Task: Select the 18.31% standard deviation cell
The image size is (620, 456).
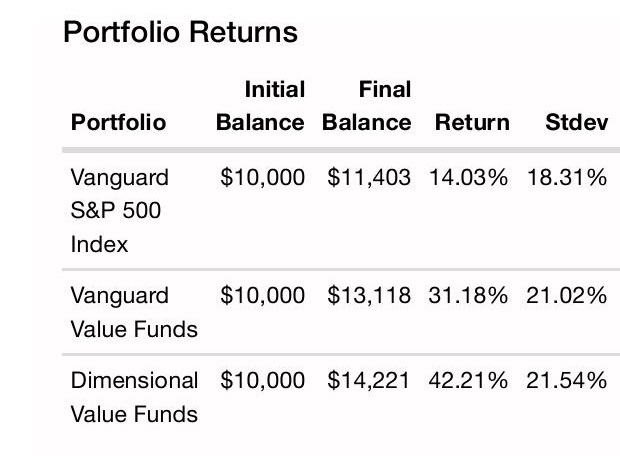Action: coord(566,178)
